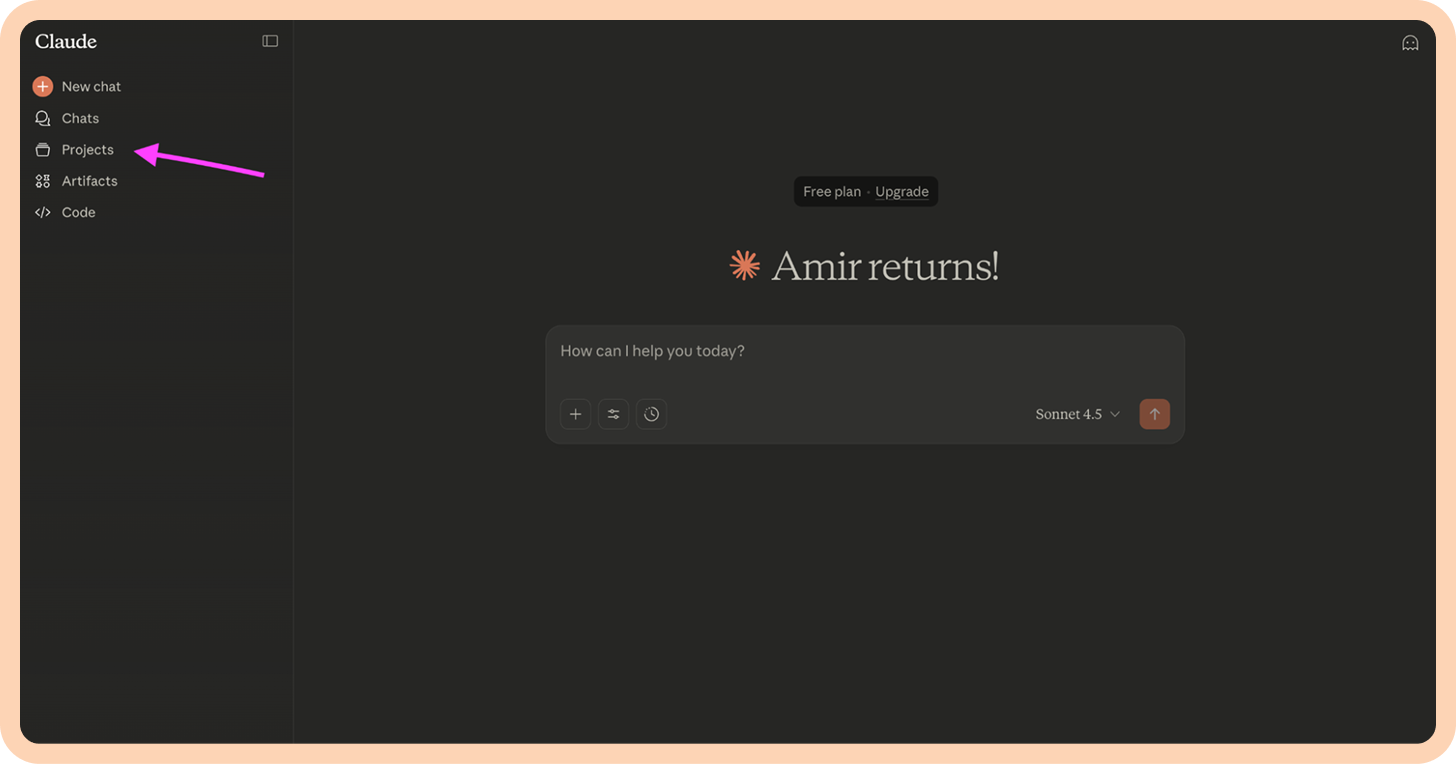Open the ghost incognito chat icon
Image resolution: width=1456 pixels, height=764 pixels.
[1410, 42]
